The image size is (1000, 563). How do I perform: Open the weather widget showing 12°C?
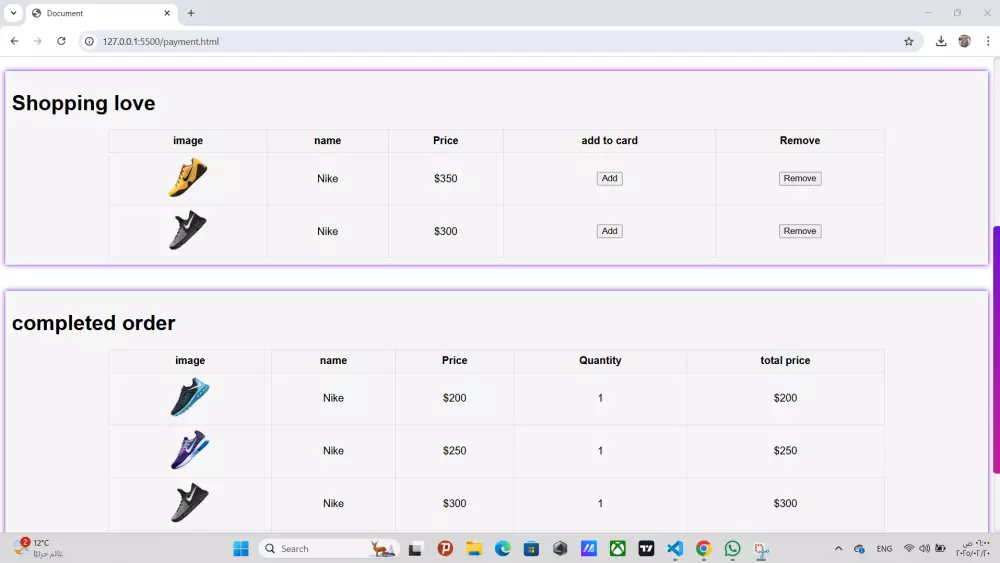coord(38,548)
